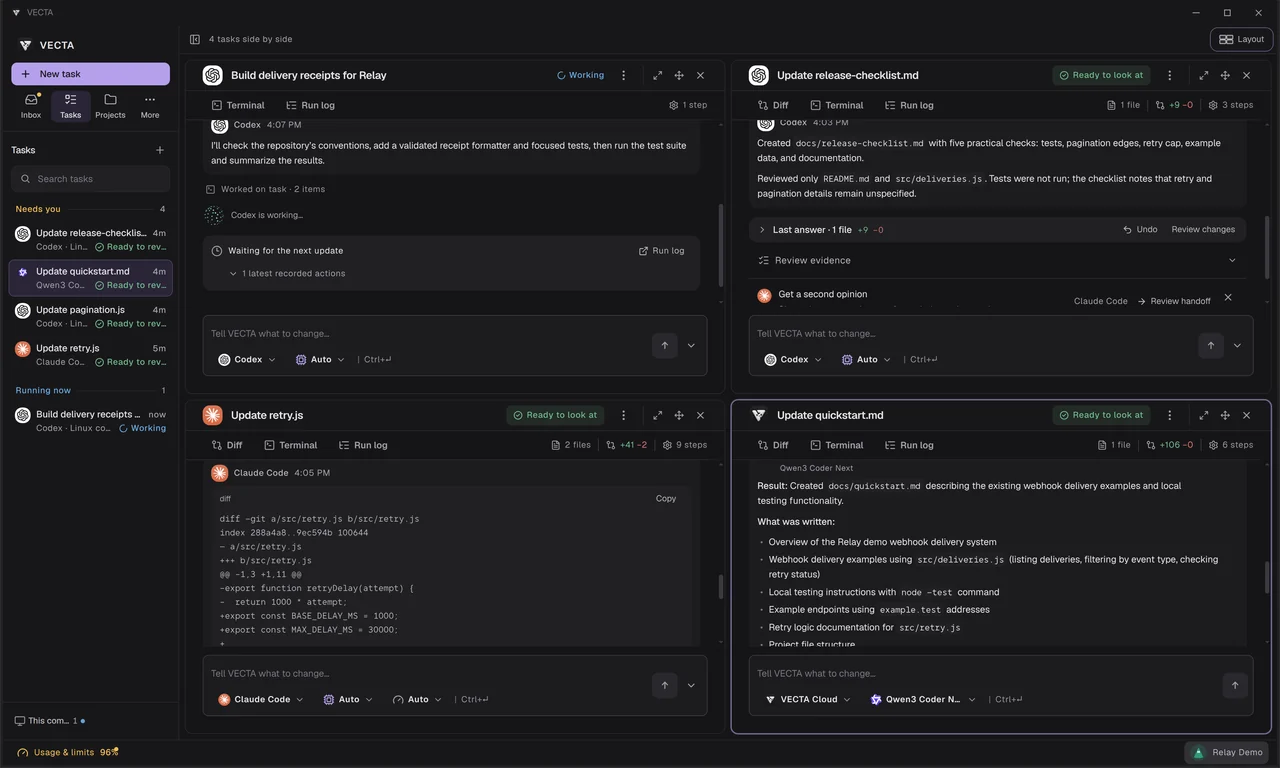Expand the Build delivery receipts panel to fullscreen
This screenshot has width=1280, height=768.
tap(658, 75)
